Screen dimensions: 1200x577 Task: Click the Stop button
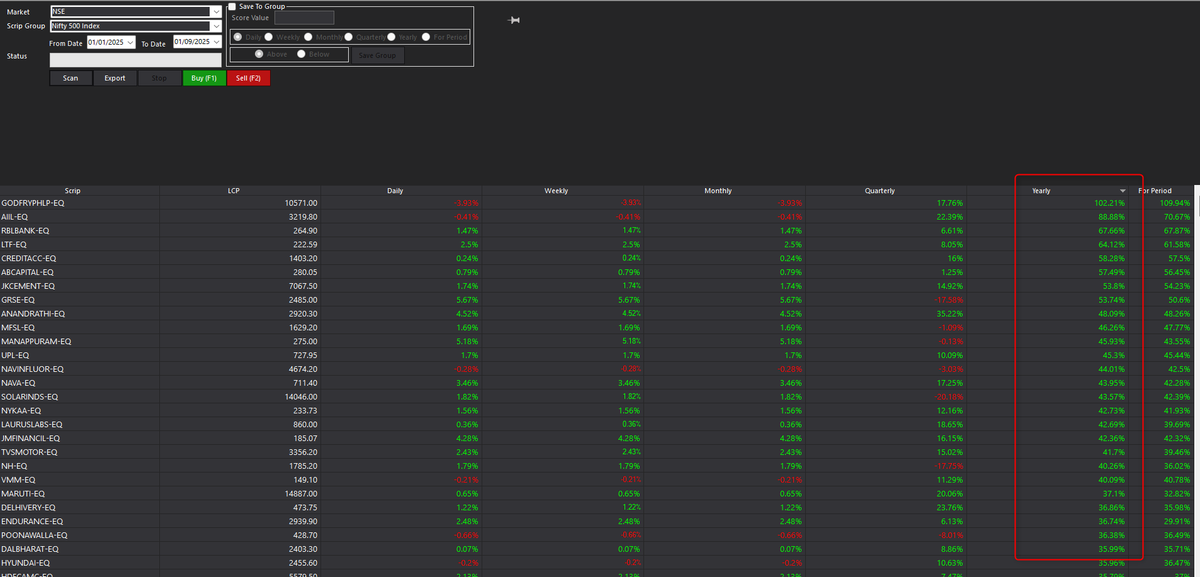coord(160,77)
